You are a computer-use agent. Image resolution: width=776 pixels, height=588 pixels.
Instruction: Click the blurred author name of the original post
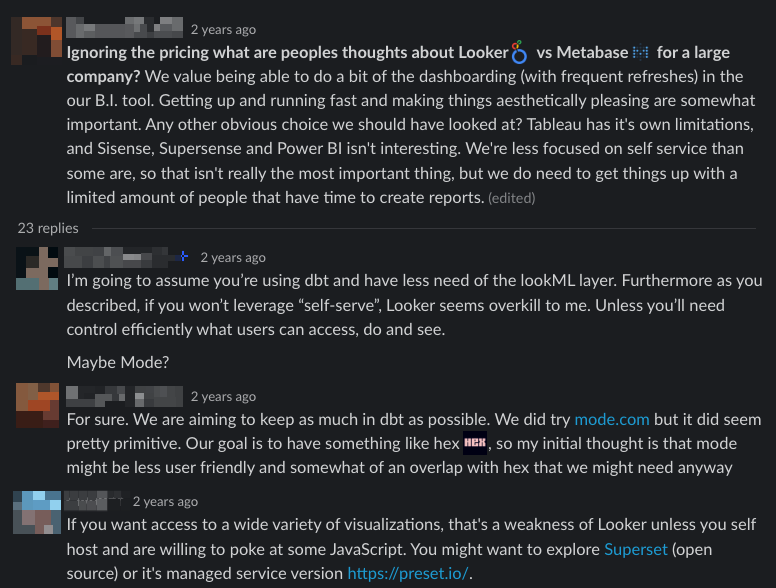(124, 30)
